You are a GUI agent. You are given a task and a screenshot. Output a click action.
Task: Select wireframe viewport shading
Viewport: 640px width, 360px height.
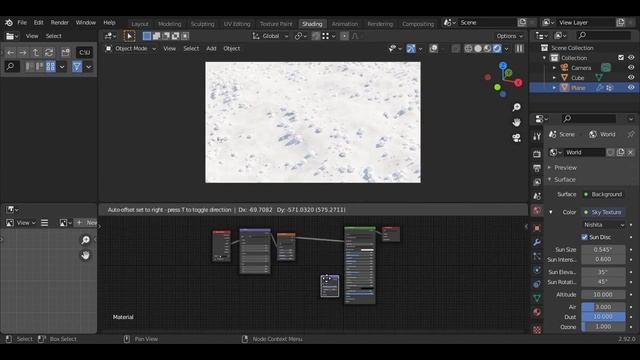(x=469, y=49)
